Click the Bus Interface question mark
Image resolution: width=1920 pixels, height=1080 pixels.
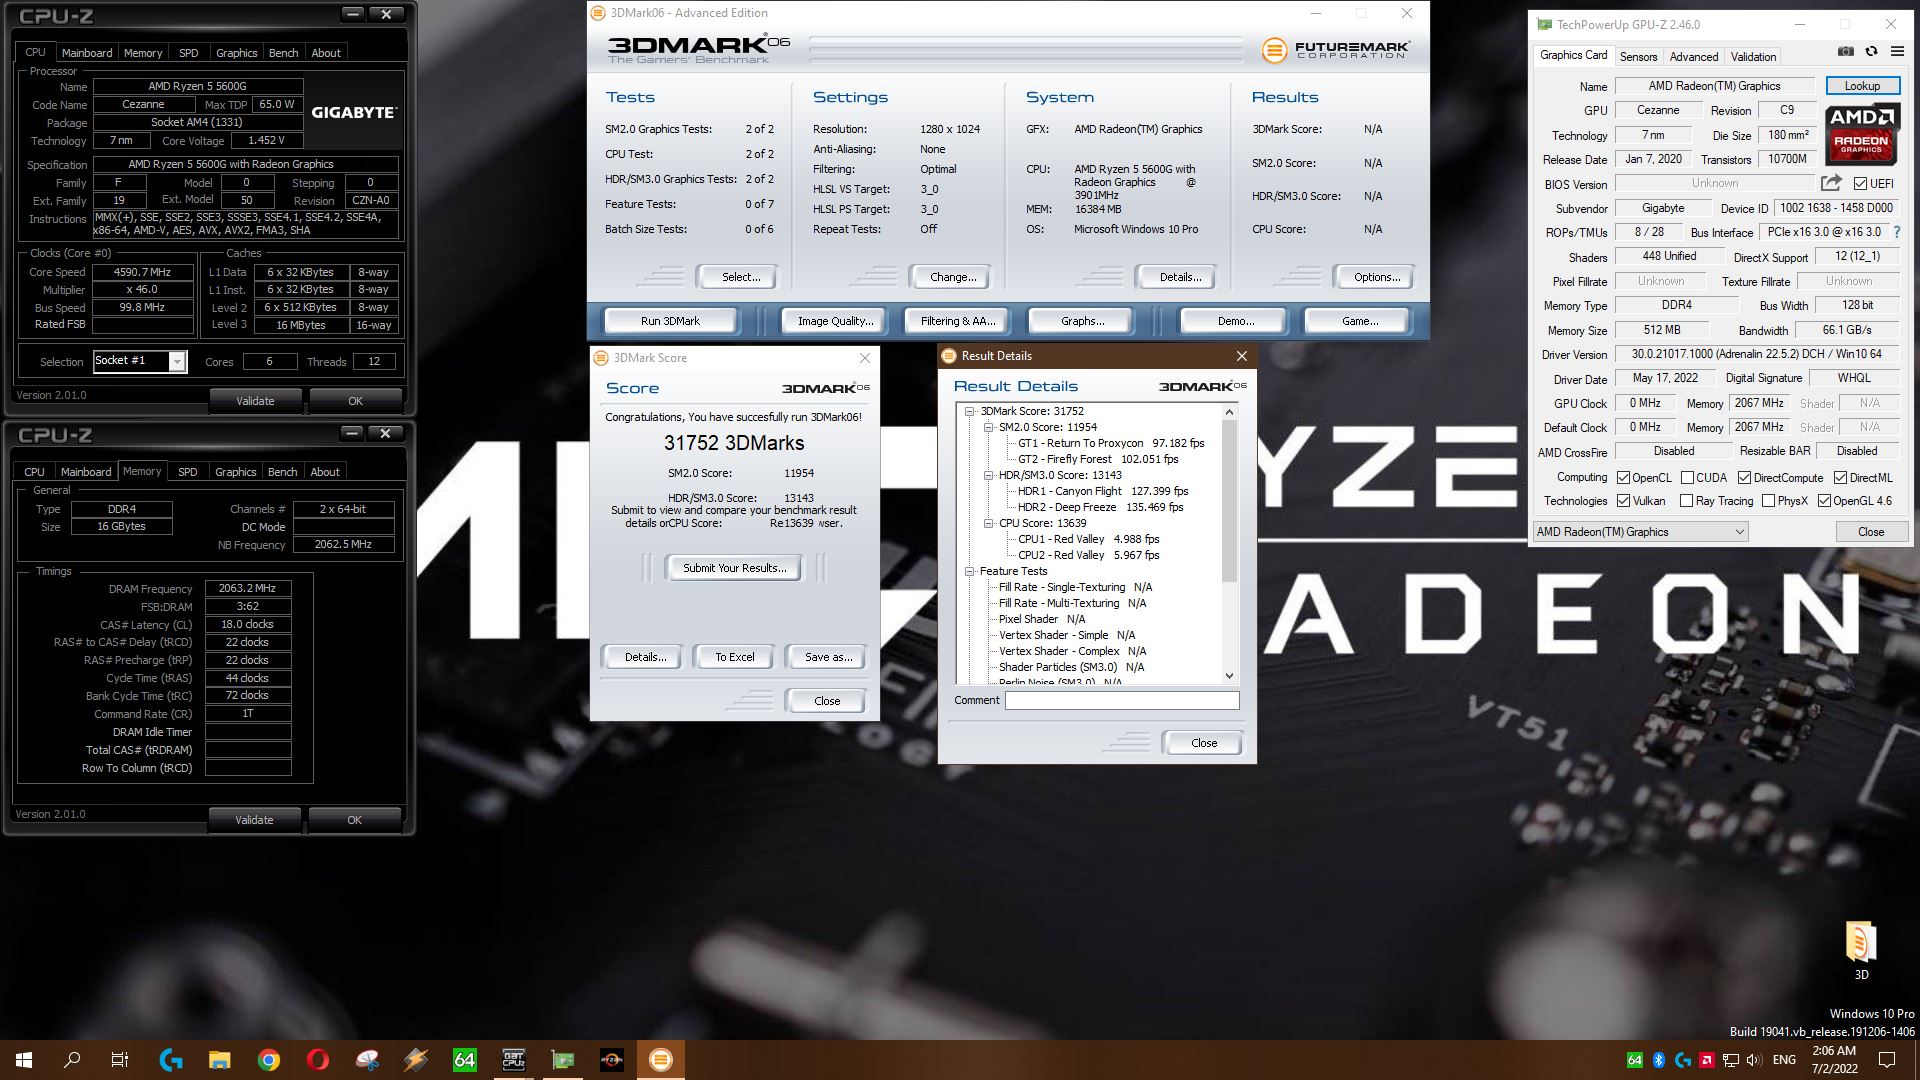coord(1896,232)
